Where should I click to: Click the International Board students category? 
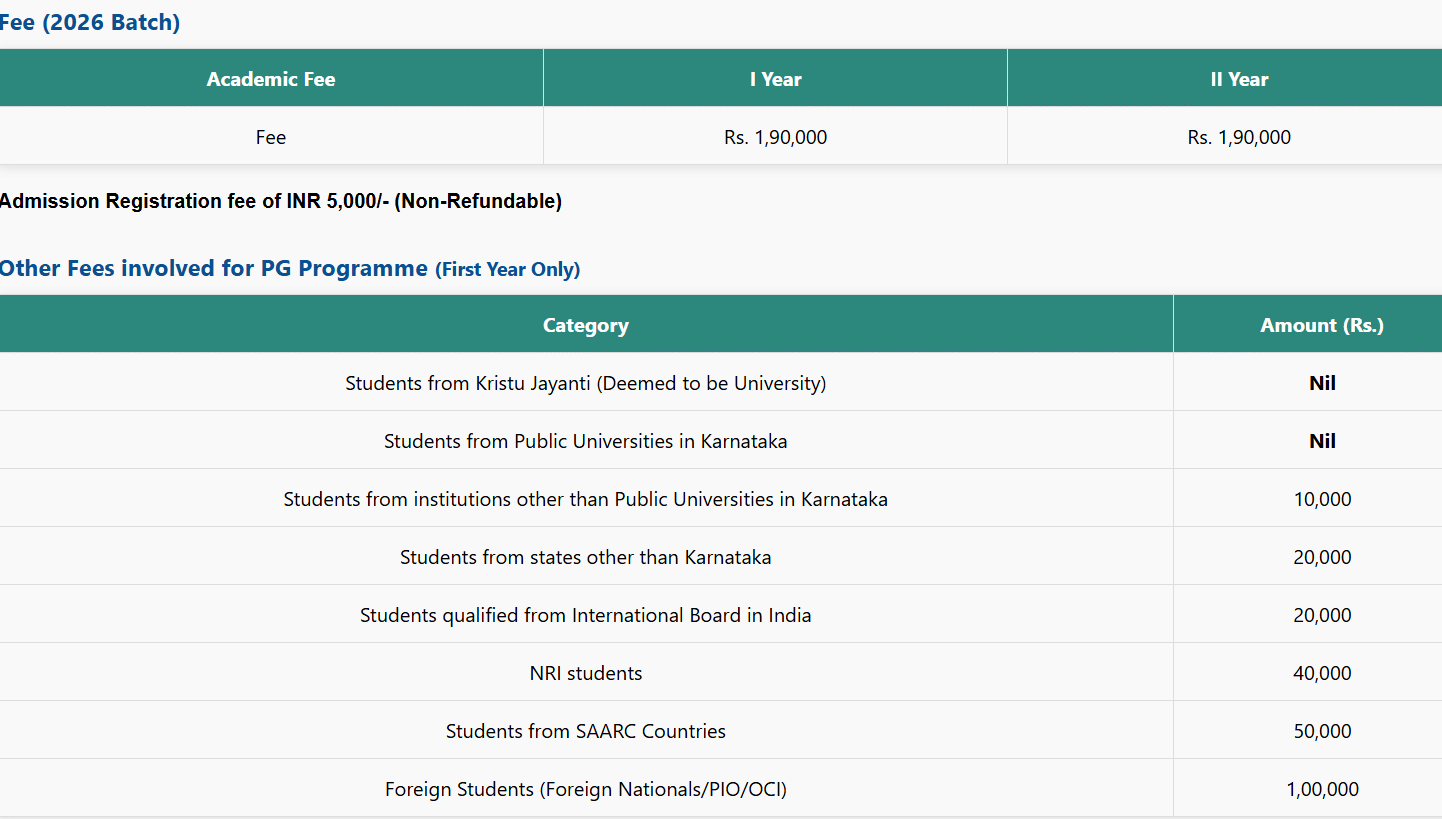pyautogui.click(x=586, y=615)
